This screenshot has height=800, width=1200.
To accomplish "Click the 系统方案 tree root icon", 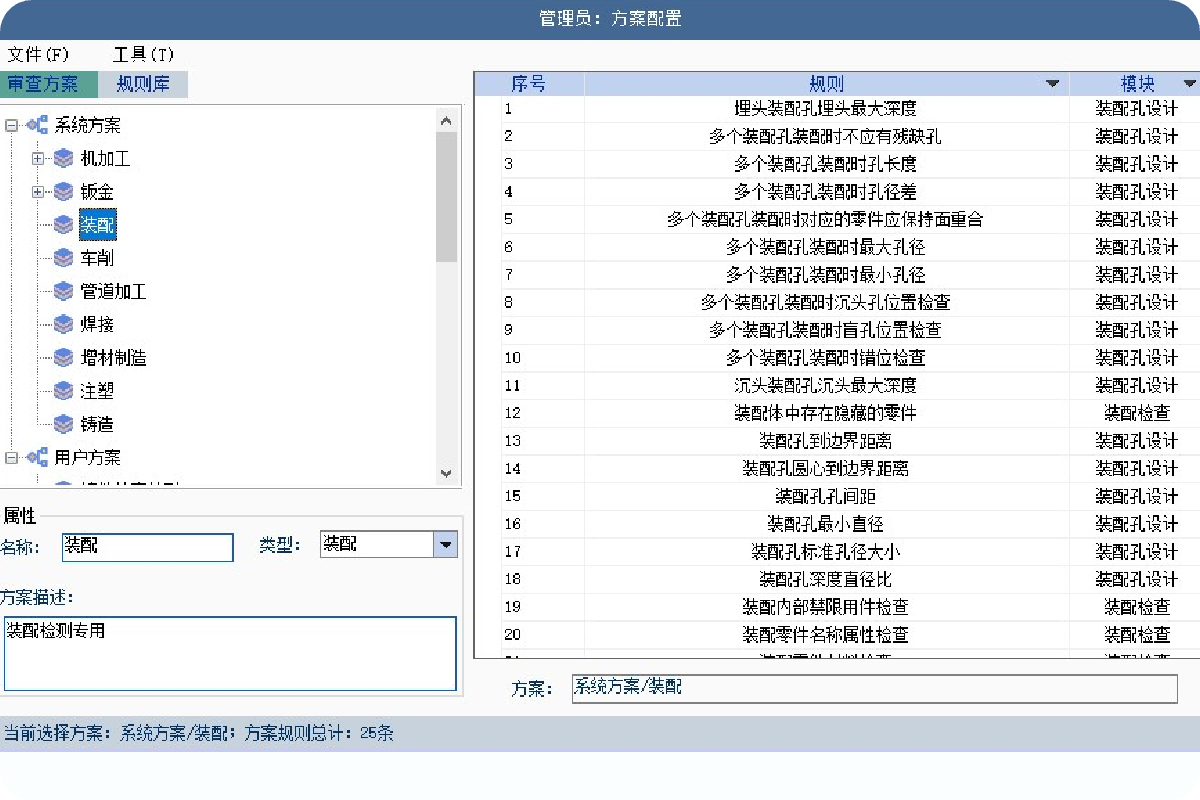I will [37, 125].
